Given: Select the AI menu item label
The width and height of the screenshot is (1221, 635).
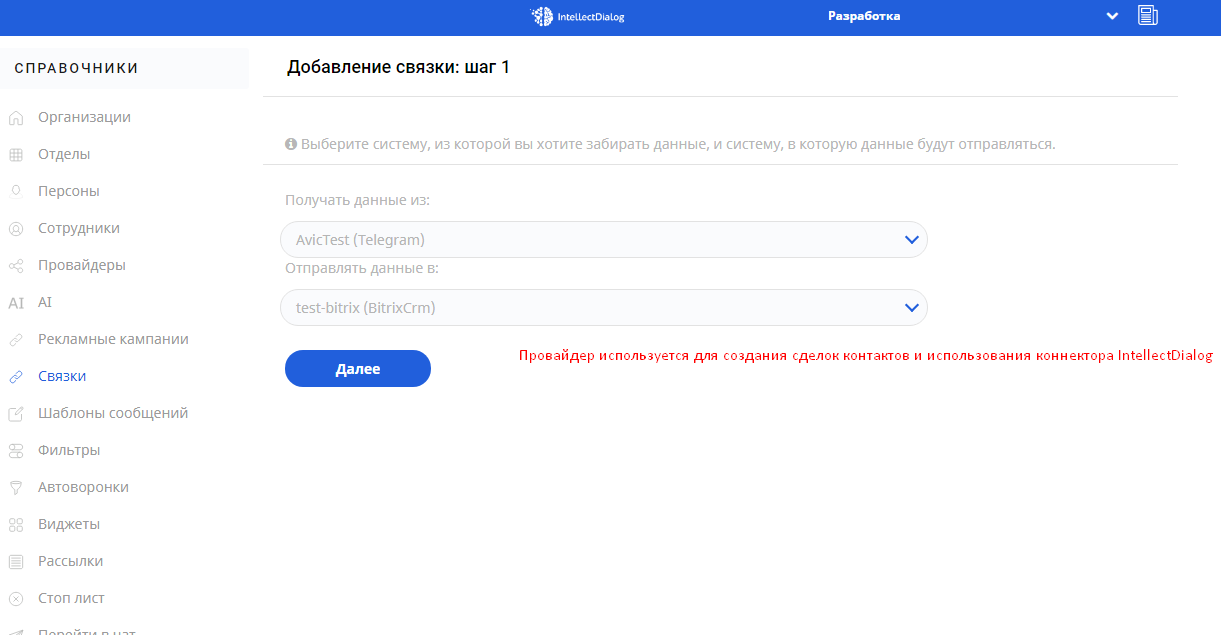Looking at the screenshot, I should pyautogui.click(x=45, y=302).
